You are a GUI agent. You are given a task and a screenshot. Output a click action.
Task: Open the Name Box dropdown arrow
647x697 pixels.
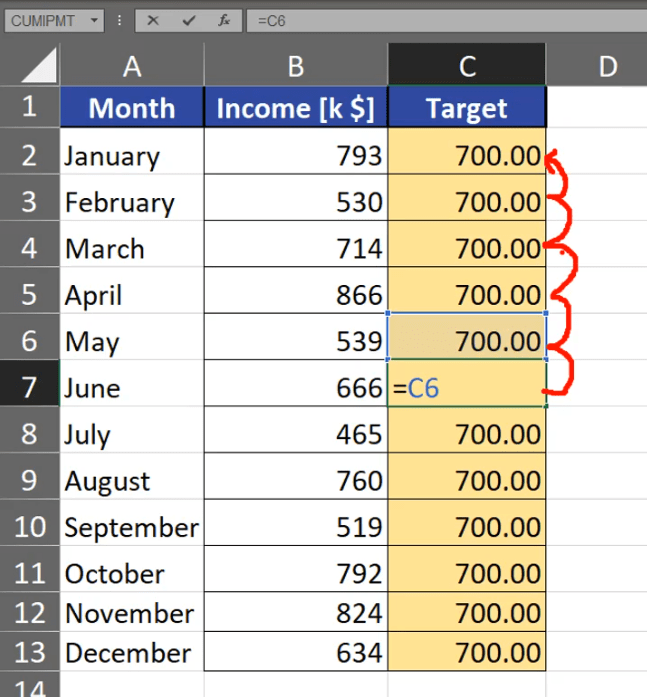click(x=94, y=20)
